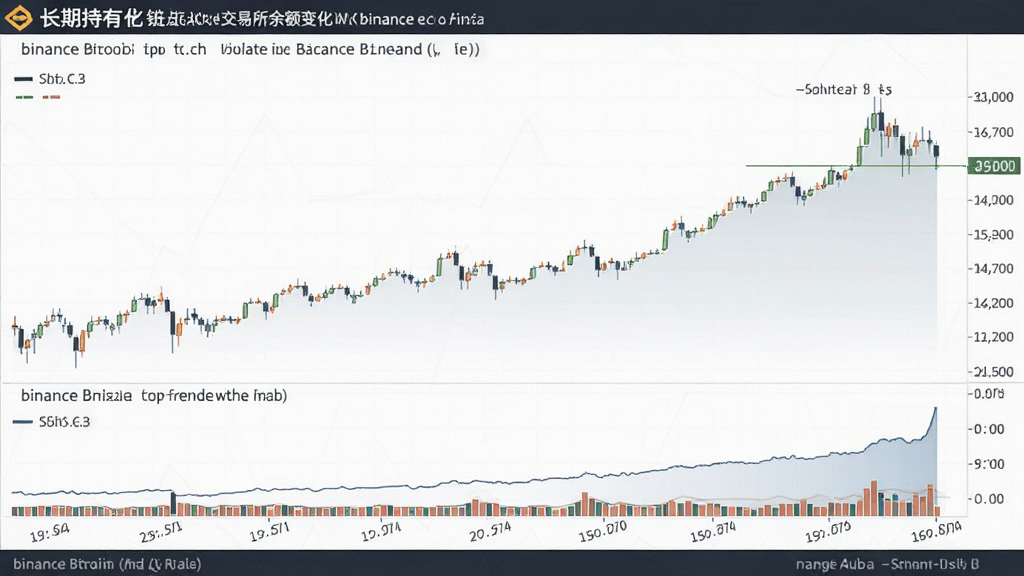Click the upper chart title beginning 'binance Bitoobi'
Viewport: 1024px width, 576px height.
coord(250,50)
